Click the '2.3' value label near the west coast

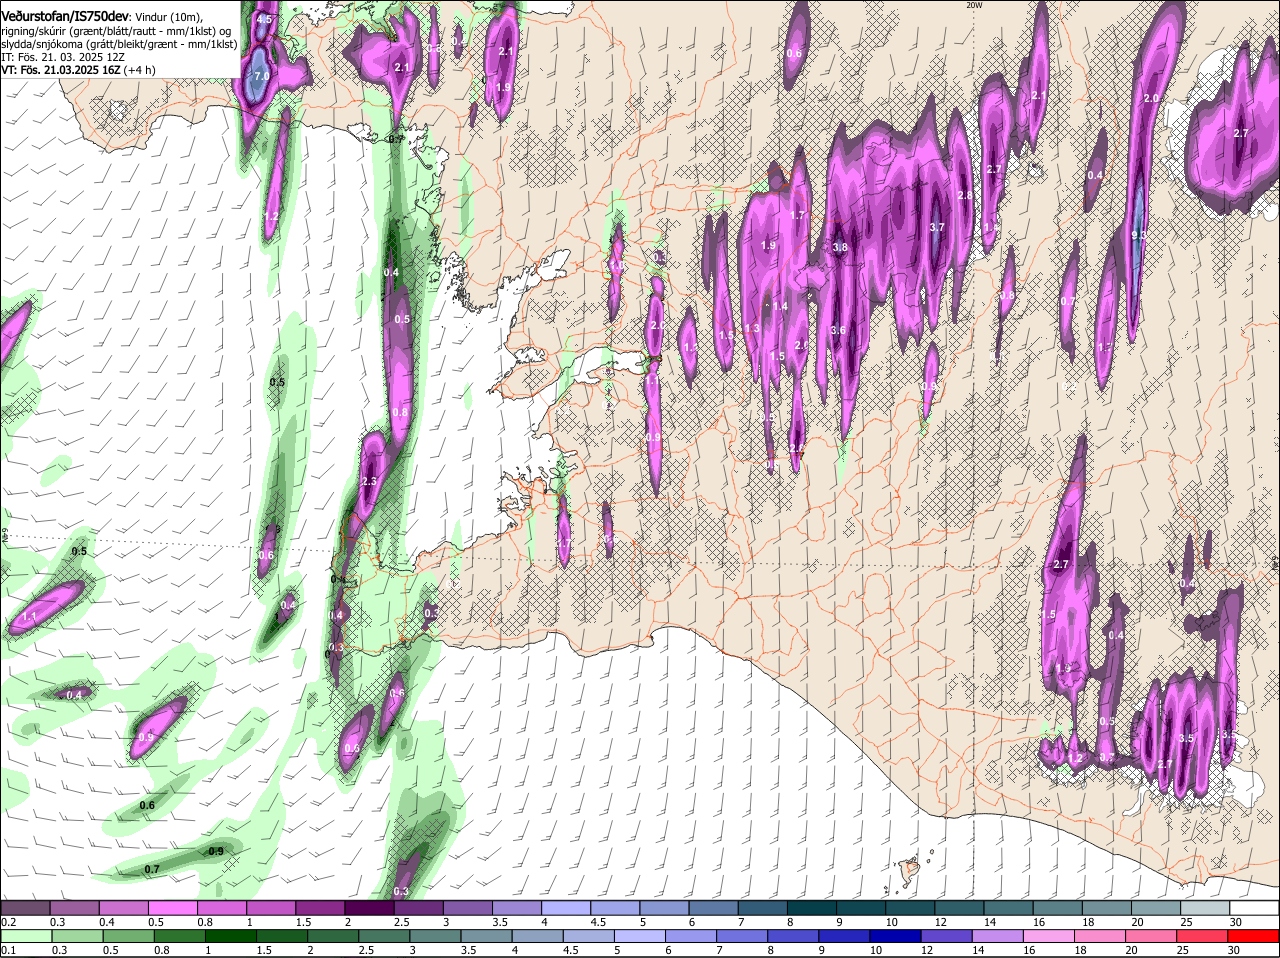point(369,482)
